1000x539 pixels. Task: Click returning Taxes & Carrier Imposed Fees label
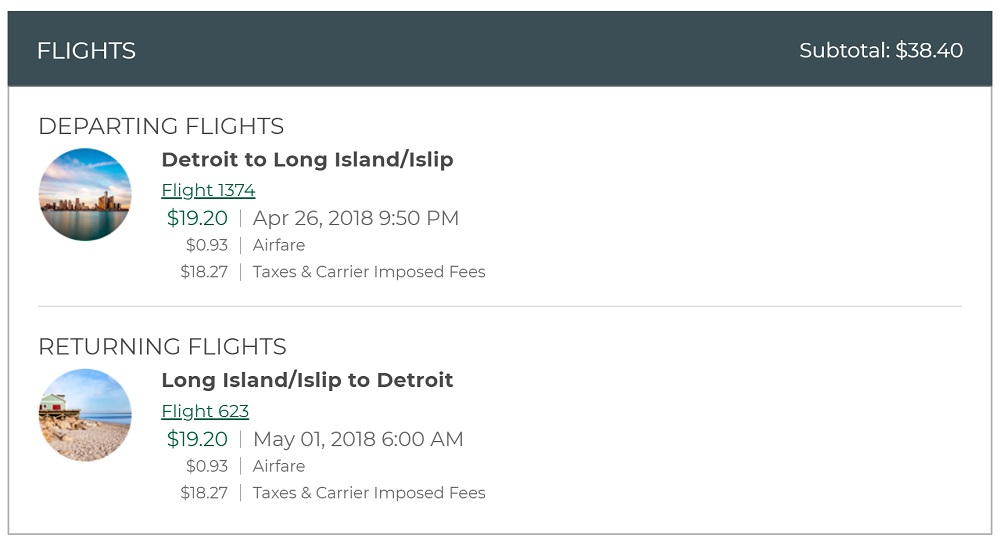pyautogui.click(x=369, y=493)
